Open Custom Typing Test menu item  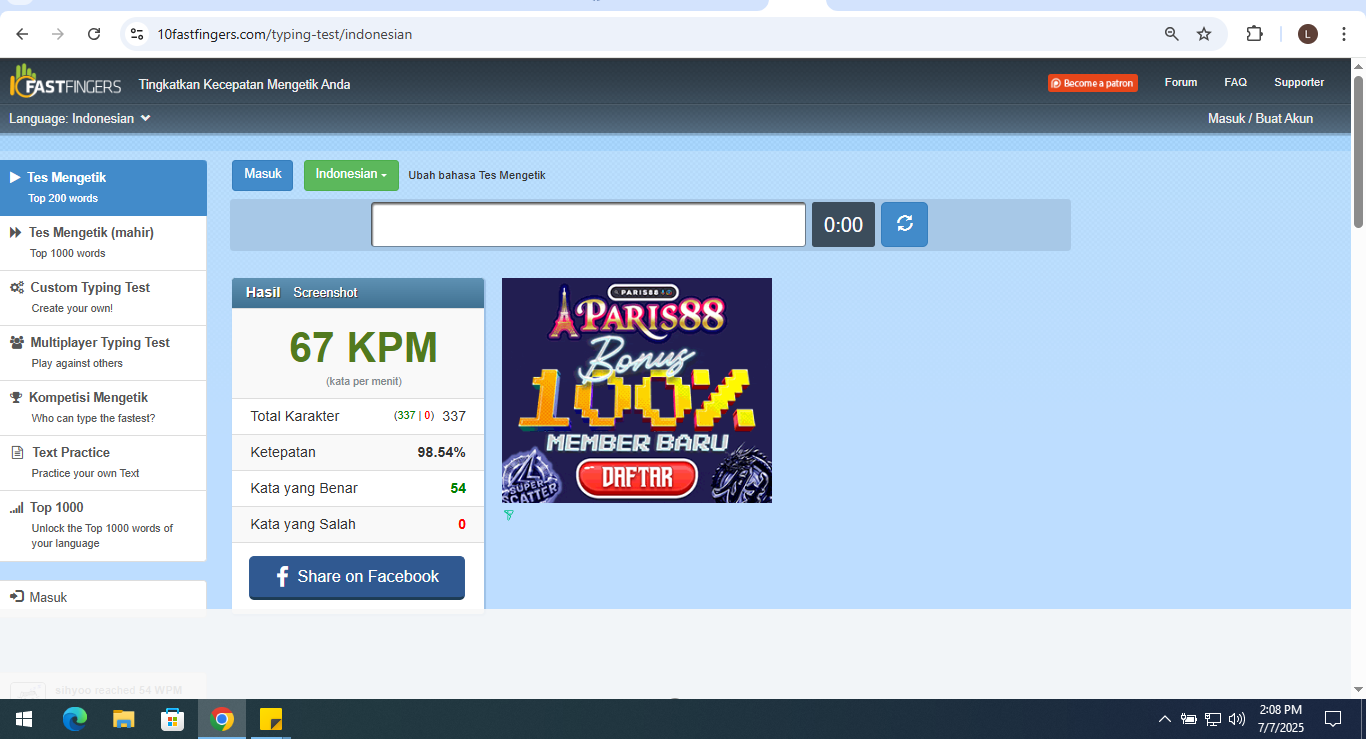pos(104,297)
